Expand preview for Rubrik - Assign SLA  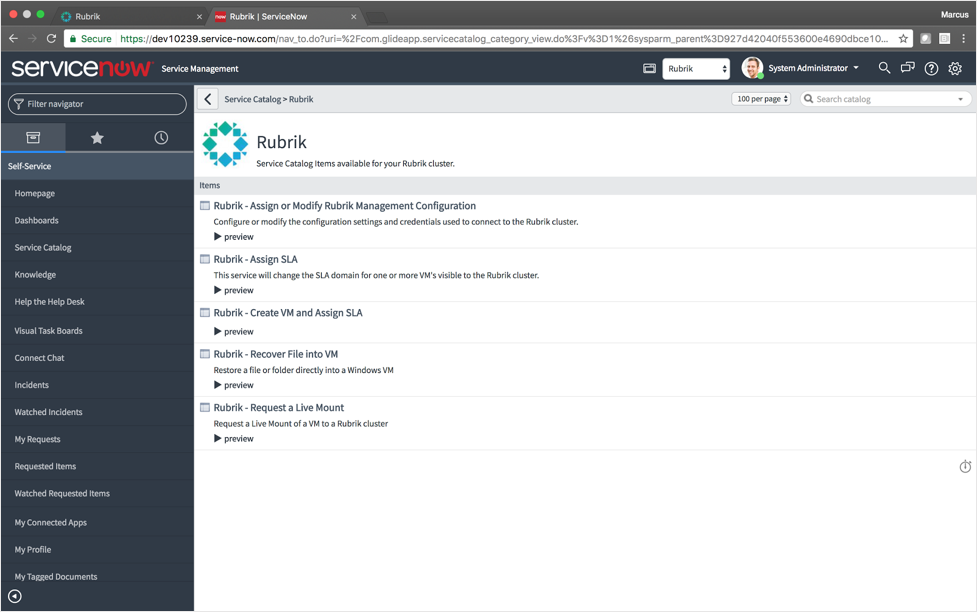234,290
